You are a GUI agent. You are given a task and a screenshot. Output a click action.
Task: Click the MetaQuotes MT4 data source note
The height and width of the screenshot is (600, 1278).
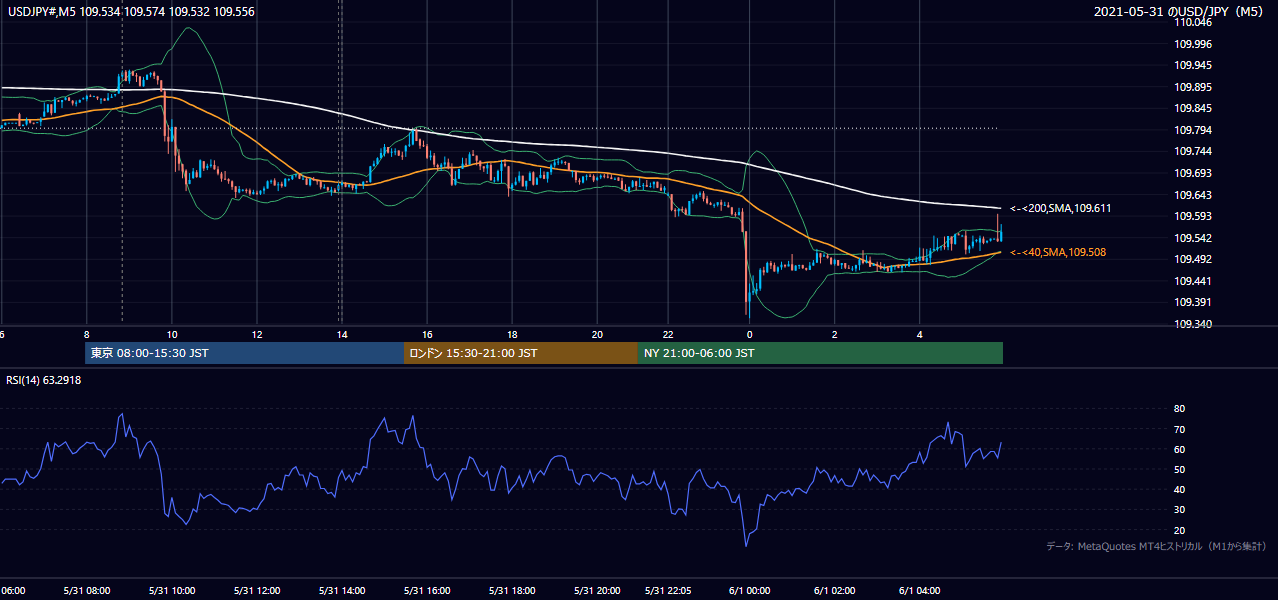(1156, 546)
